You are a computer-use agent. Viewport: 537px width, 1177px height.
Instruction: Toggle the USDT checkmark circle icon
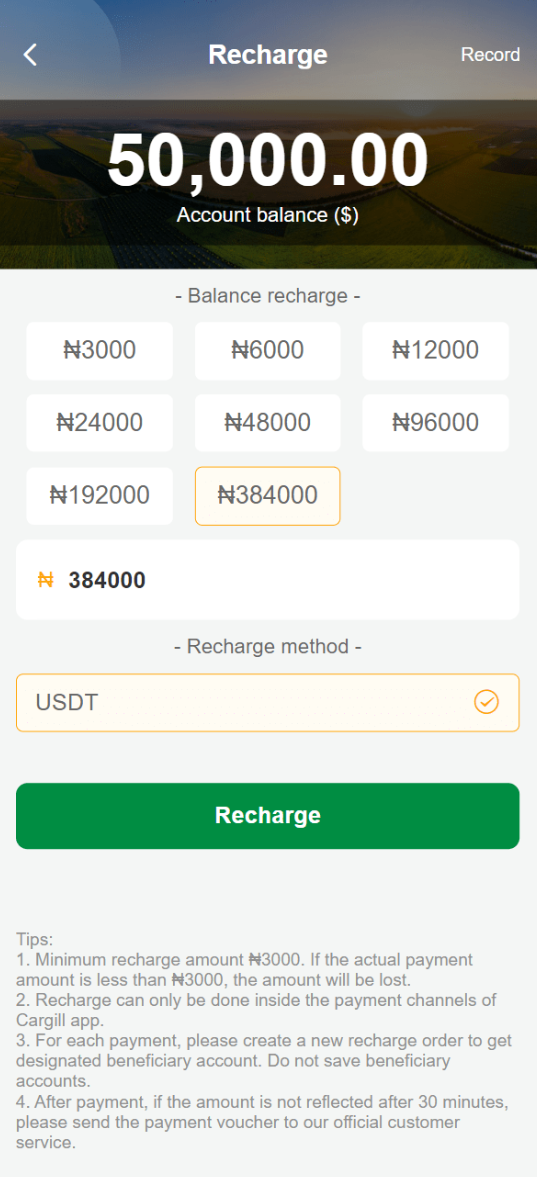tap(487, 703)
